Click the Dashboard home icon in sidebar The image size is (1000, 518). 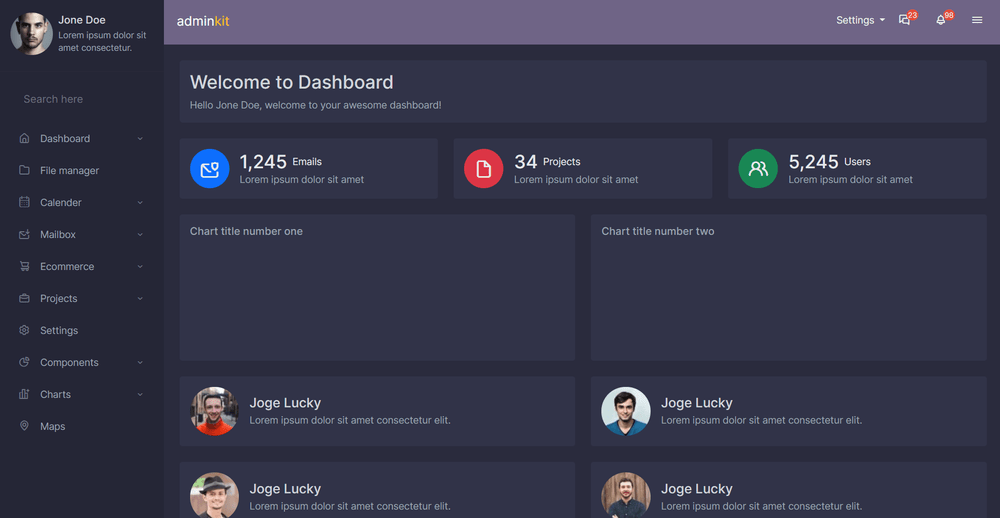click(x=24, y=138)
